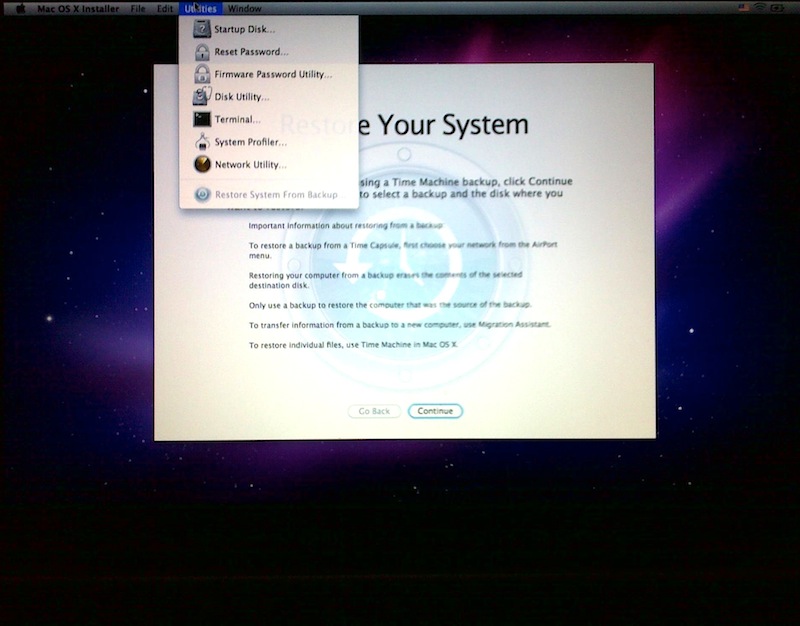Select Restore System From Backup… entry
Viewport: 800px width, 626px height.
coord(269,194)
